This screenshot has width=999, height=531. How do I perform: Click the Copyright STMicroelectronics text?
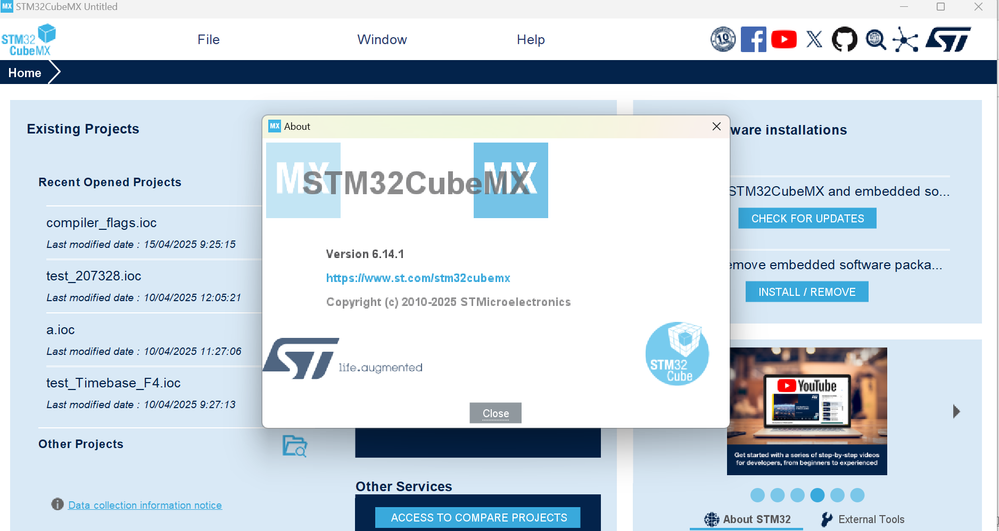click(x=449, y=302)
